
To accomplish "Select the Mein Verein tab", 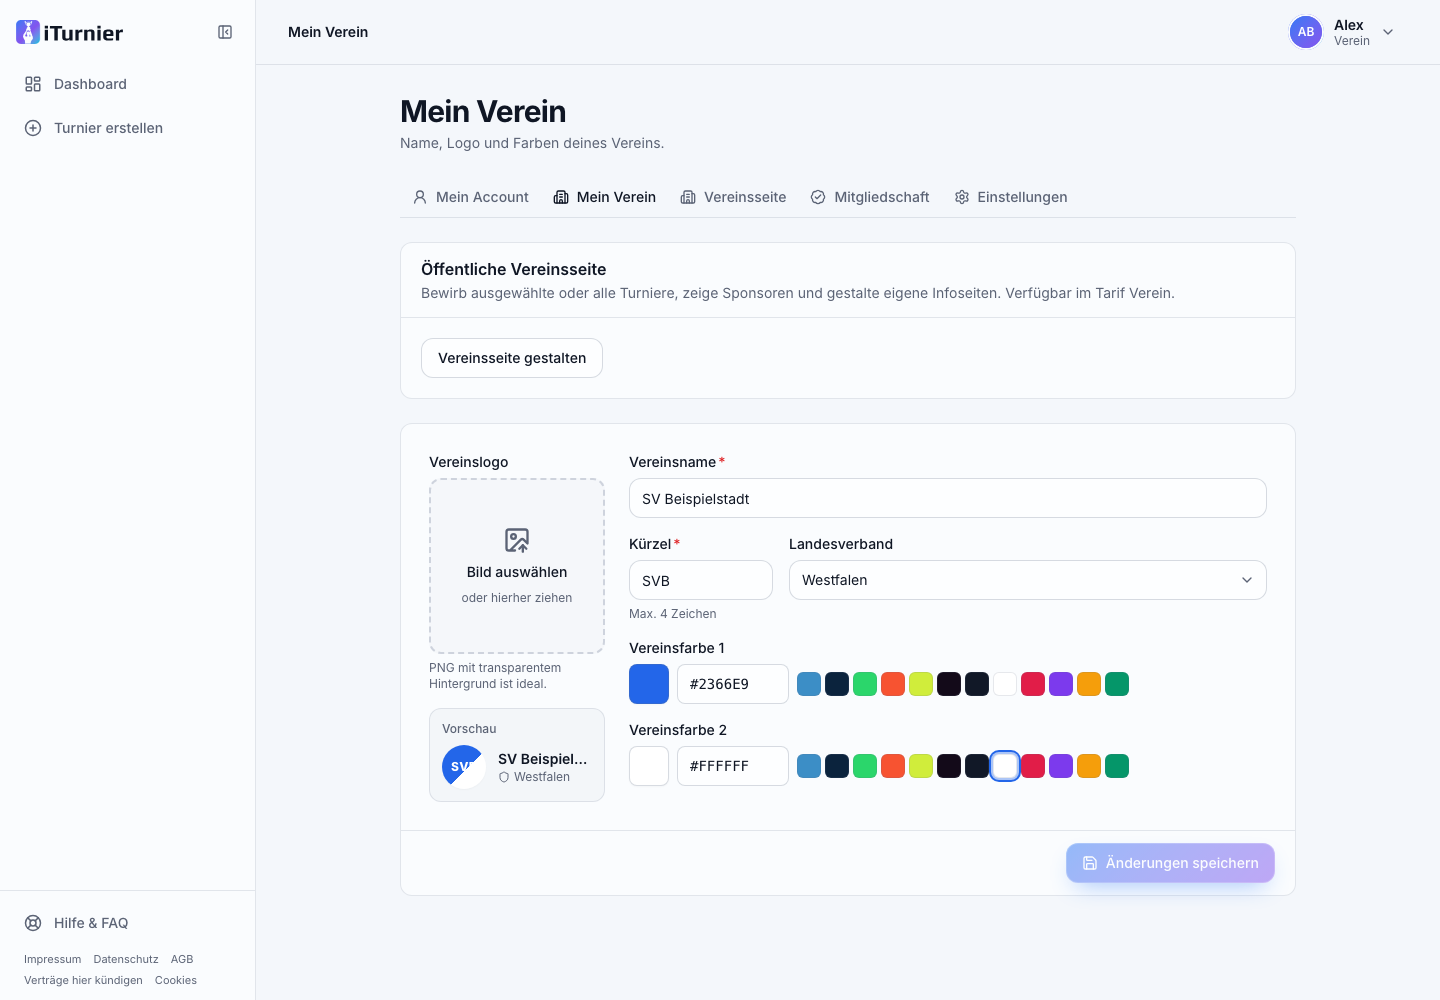I will click(605, 197).
